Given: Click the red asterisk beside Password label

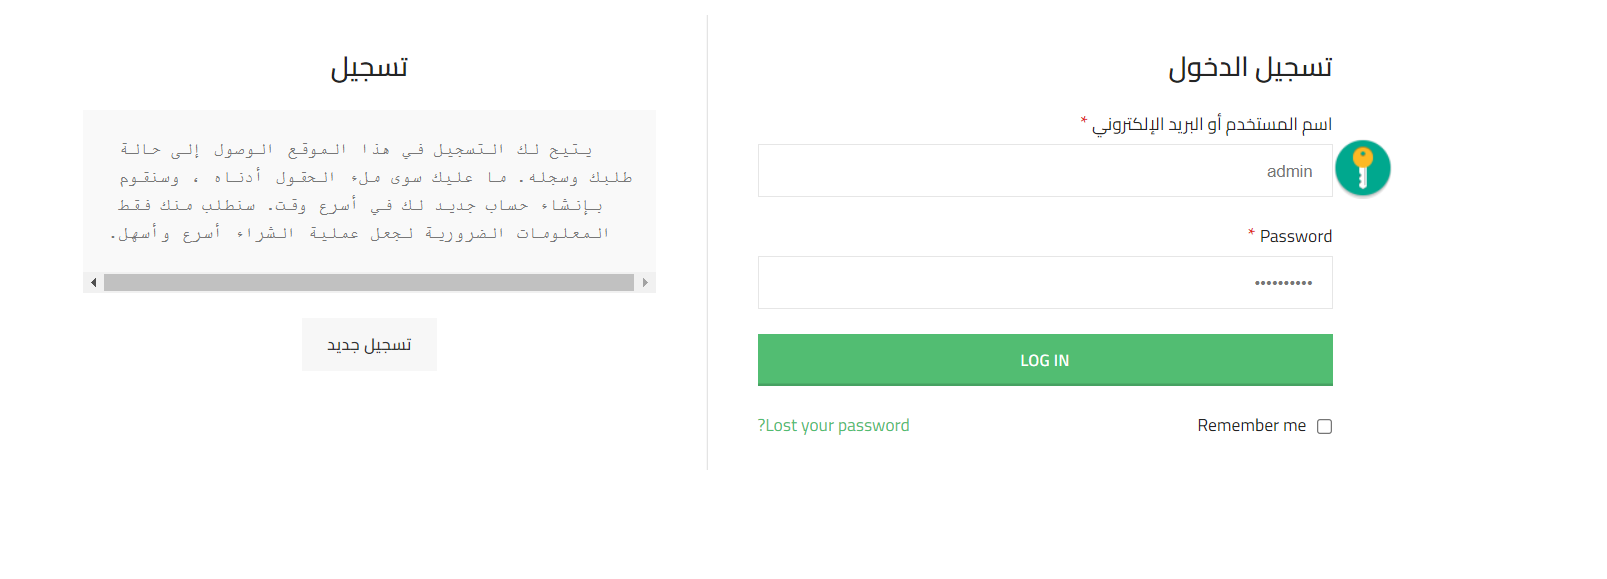Looking at the screenshot, I should (1251, 234).
